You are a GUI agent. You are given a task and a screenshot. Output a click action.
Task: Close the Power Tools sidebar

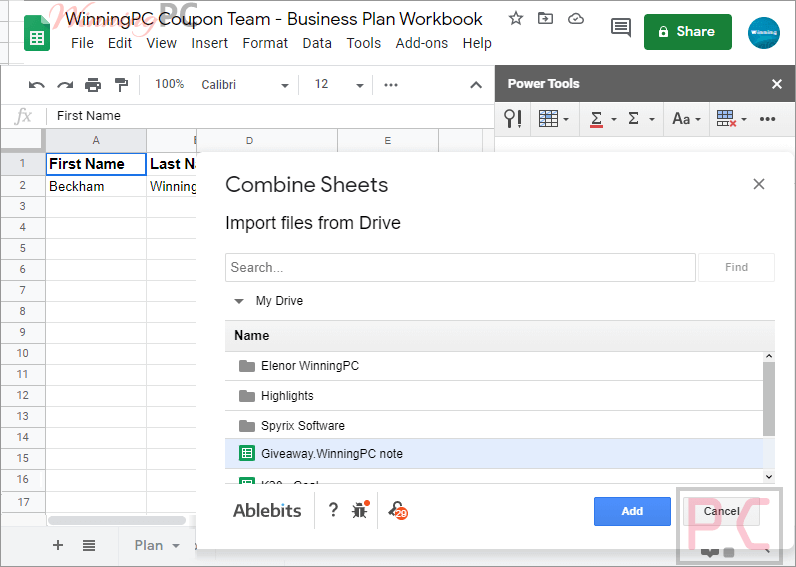tap(776, 84)
